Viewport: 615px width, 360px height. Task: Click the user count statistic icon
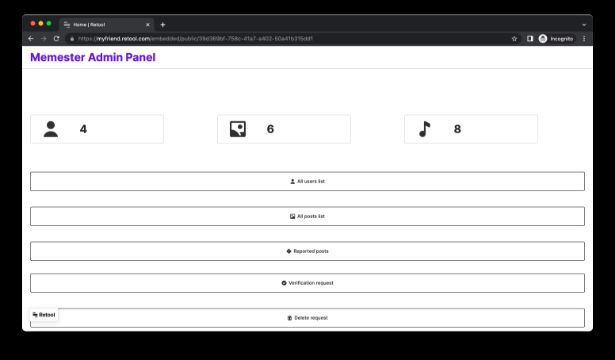pyautogui.click(x=51, y=129)
